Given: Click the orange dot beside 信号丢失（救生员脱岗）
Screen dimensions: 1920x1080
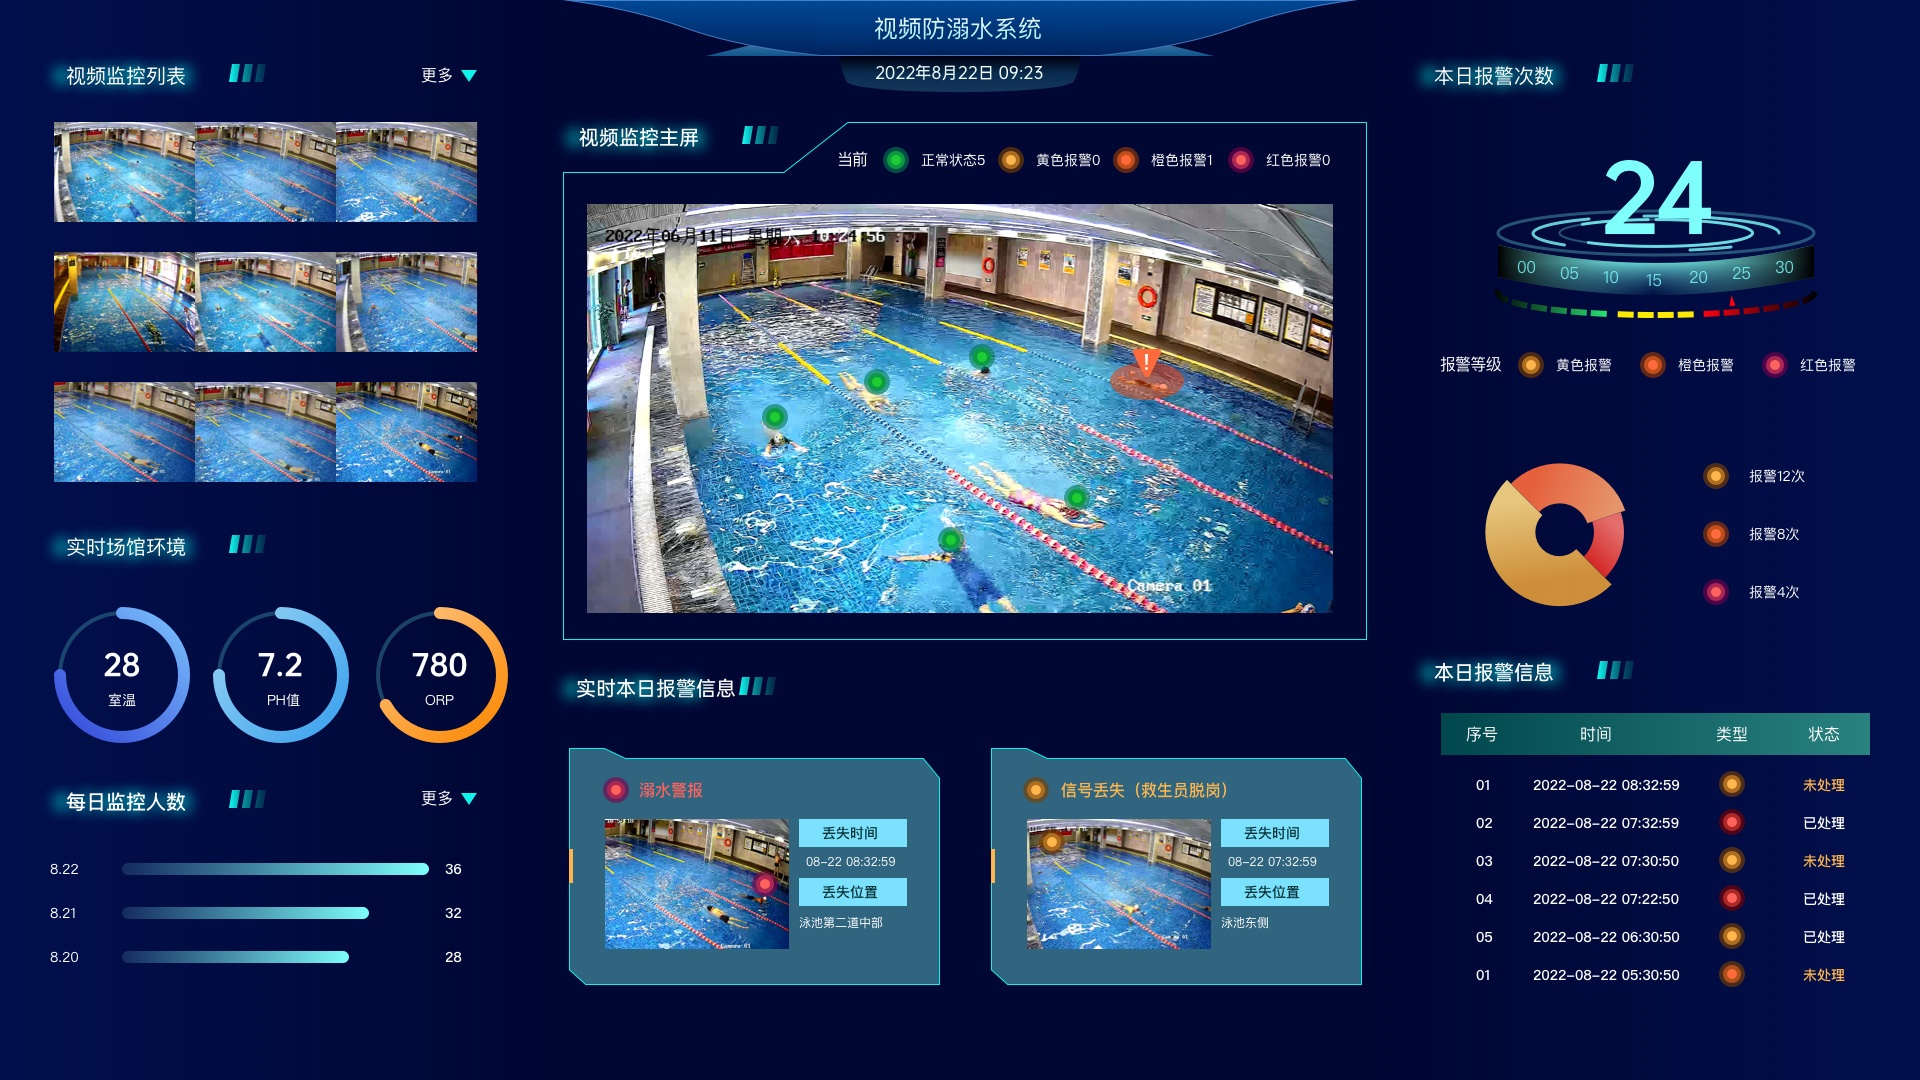Looking at the screenshot, I should 1035,789.
